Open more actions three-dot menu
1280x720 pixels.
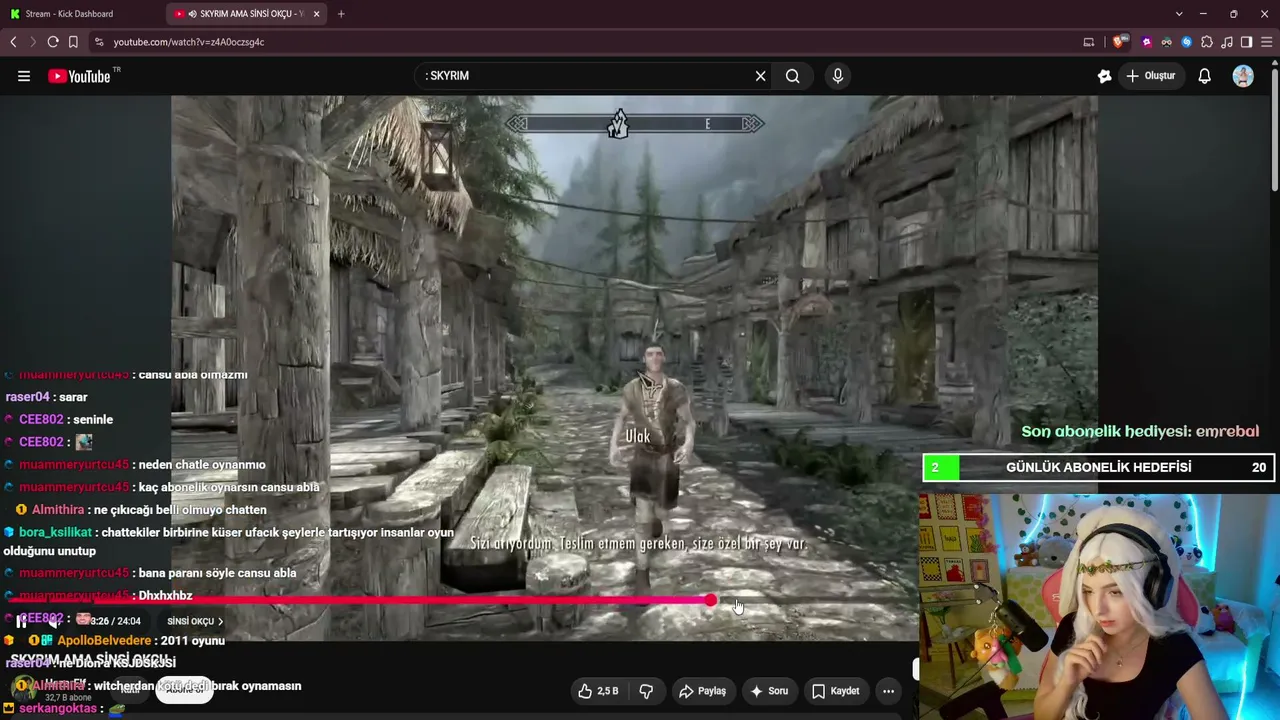(x=888, y=691)
